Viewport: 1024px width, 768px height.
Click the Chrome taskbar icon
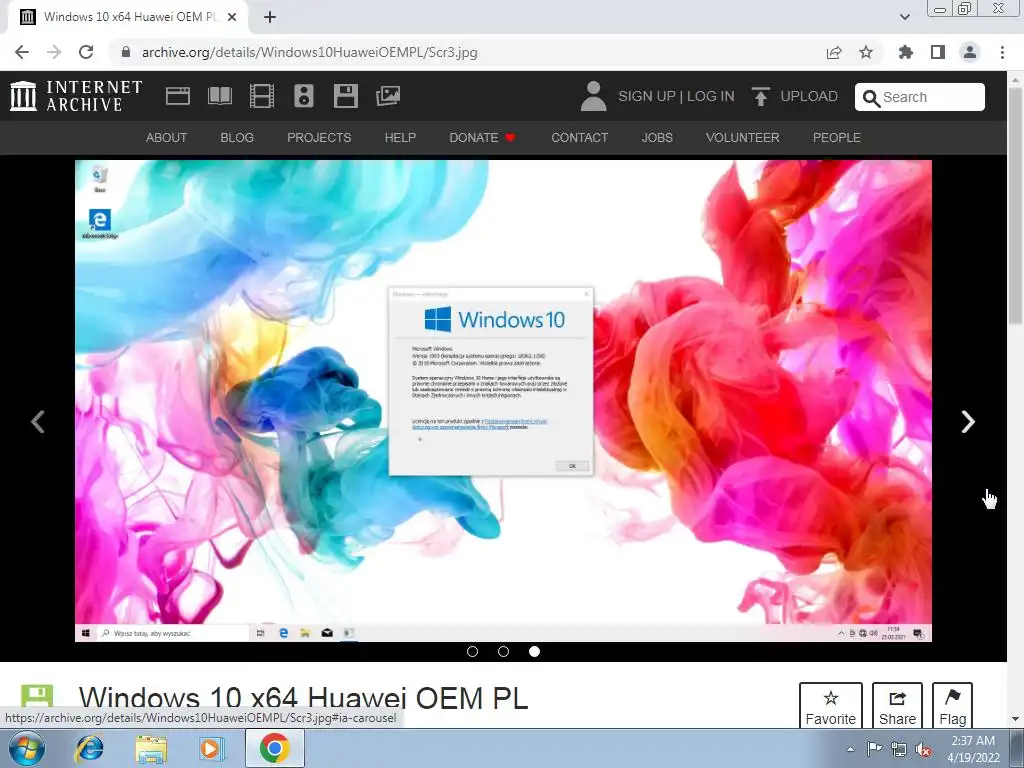tap(274, 749)
